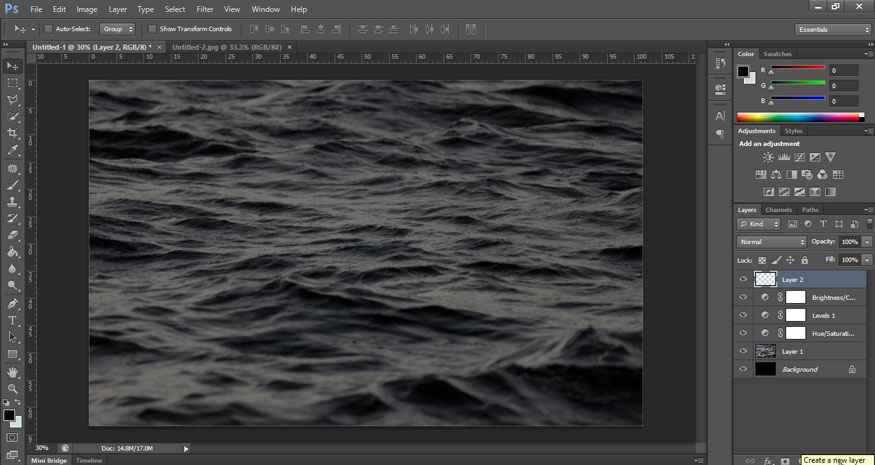Screen dimensions: 875x465
Task: Select the Eraser tool
Action: tap(12, 235)
